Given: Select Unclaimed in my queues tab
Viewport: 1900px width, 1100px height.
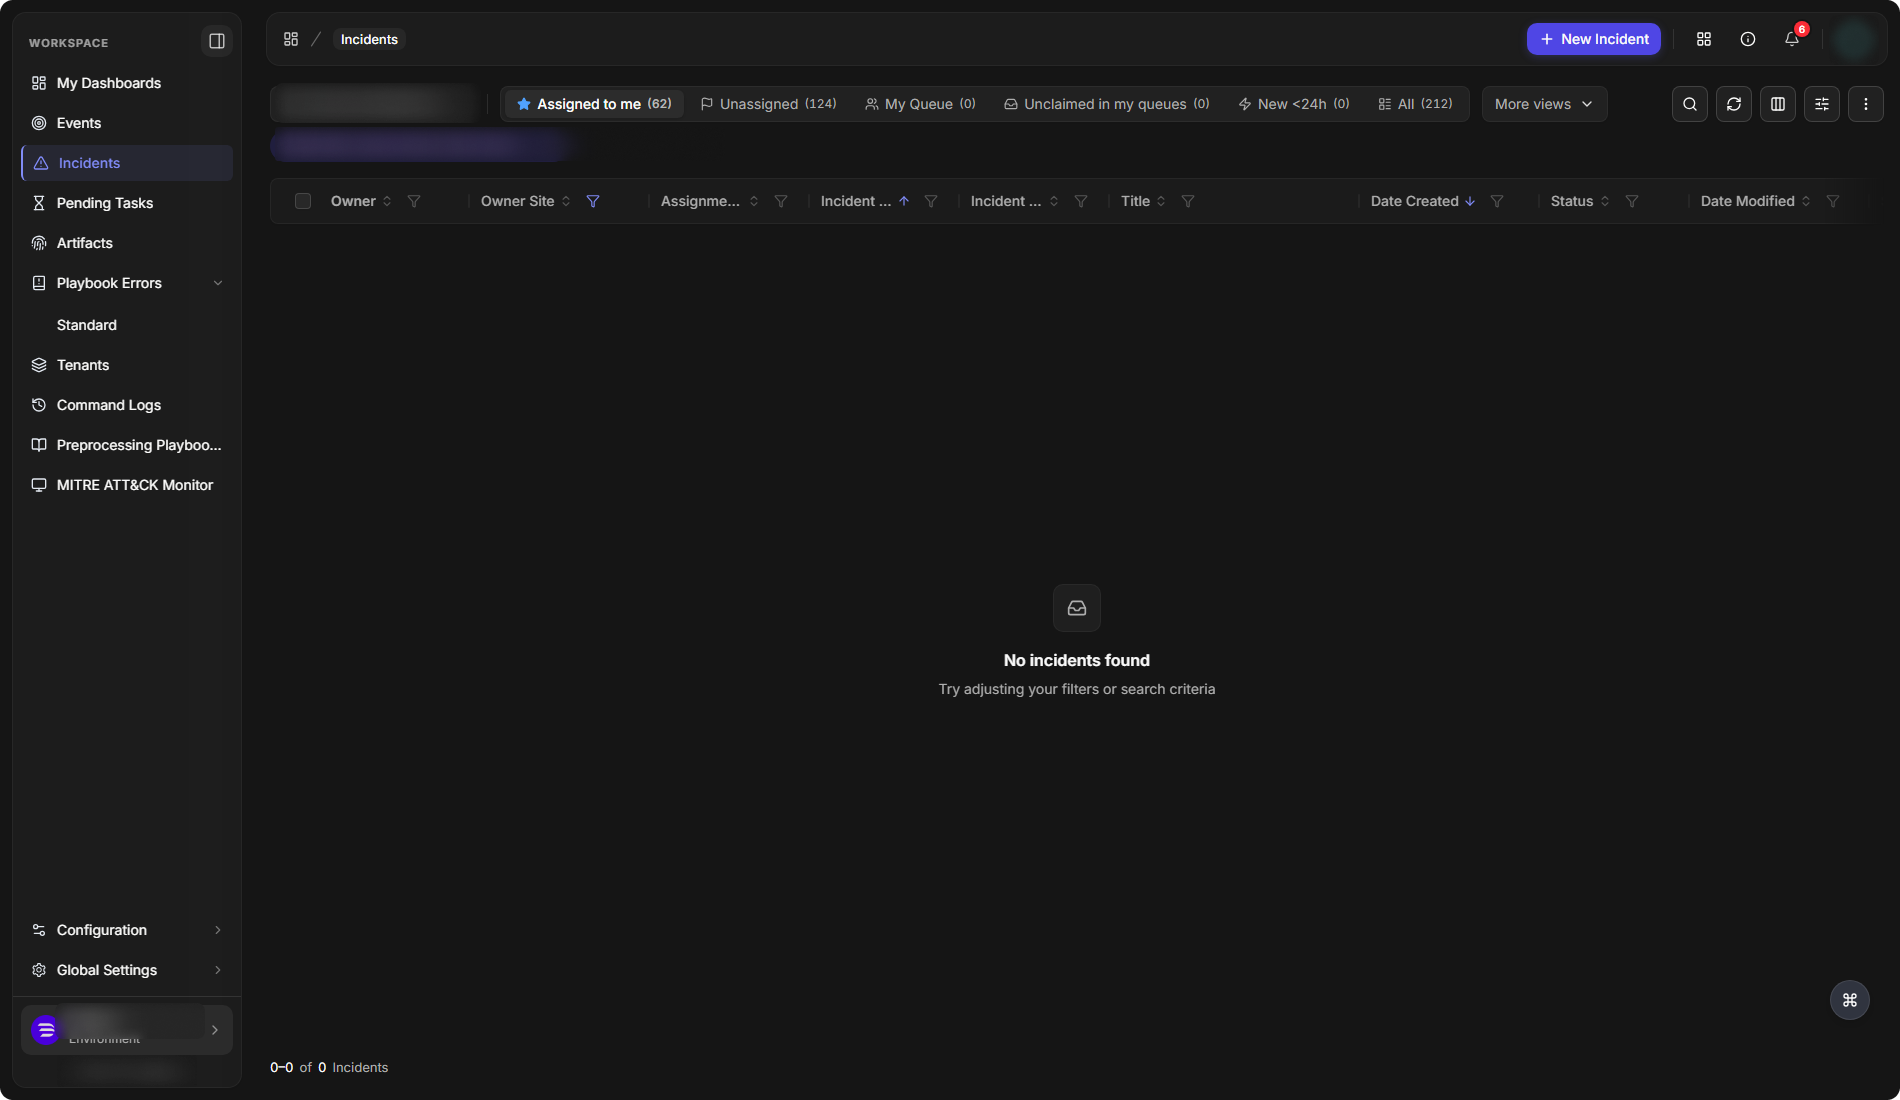Looking at the screenshot, I should [1106, 104].
